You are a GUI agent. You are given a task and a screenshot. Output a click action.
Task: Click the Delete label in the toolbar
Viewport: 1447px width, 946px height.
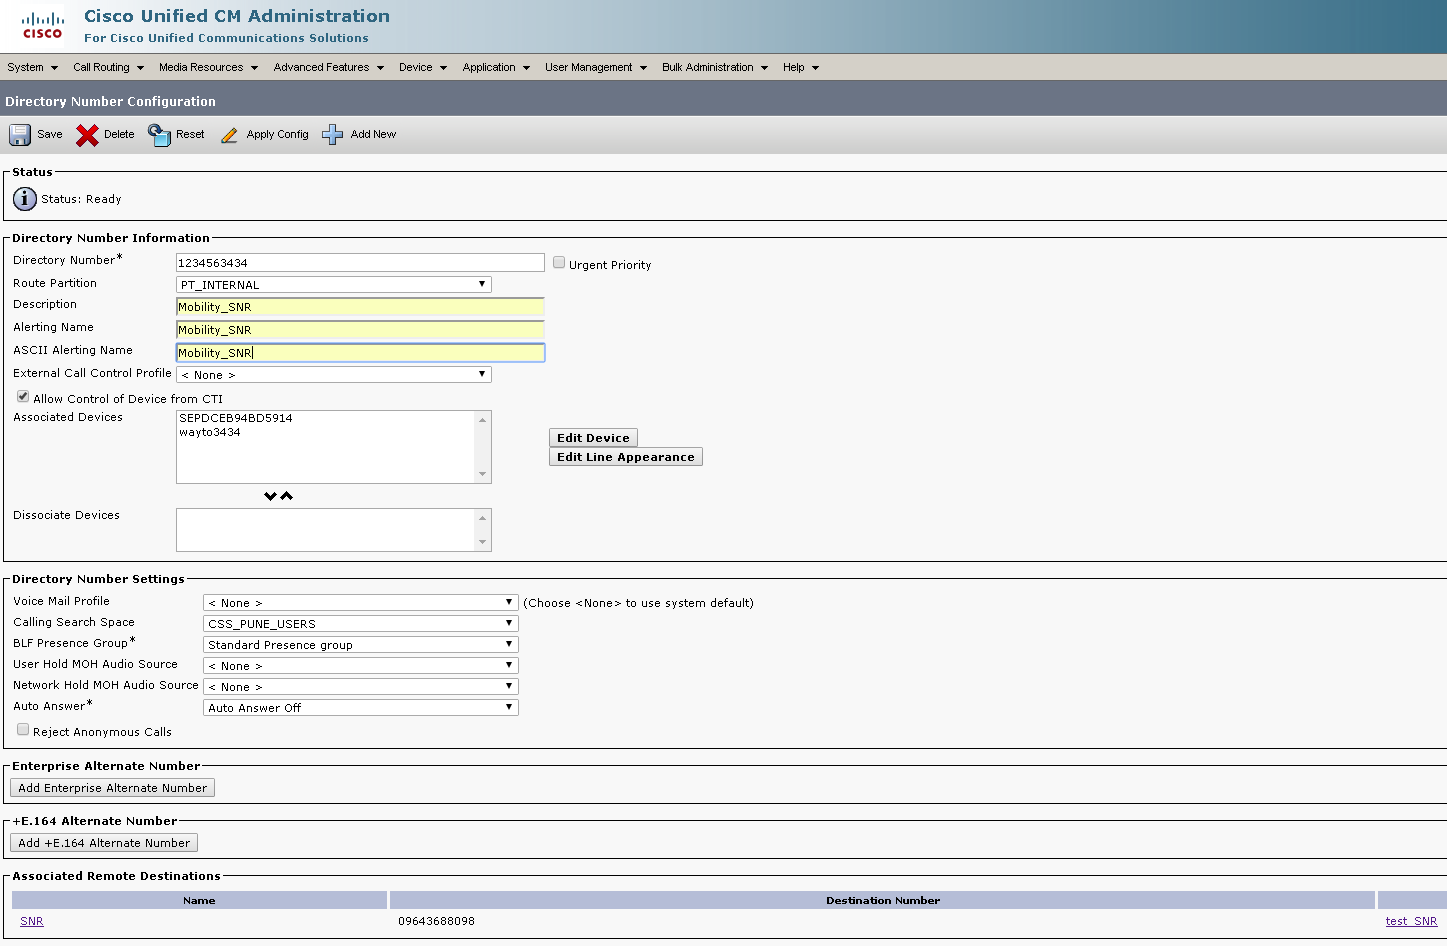(x=119, y=134)
